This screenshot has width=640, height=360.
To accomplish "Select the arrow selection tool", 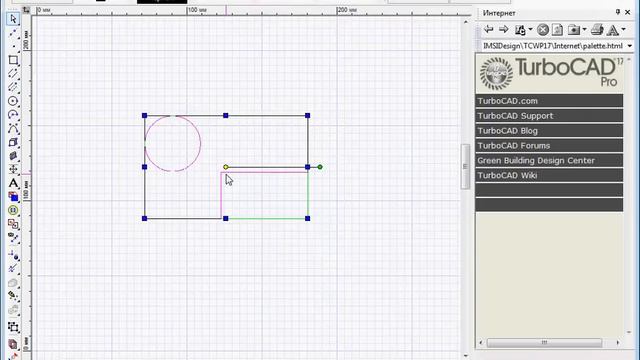I will 13,19.
